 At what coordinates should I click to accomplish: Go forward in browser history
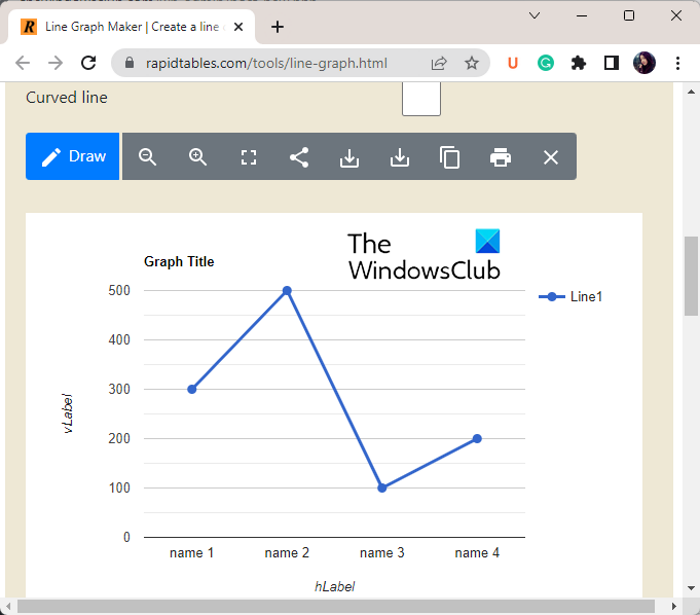[x=55, y=63]
